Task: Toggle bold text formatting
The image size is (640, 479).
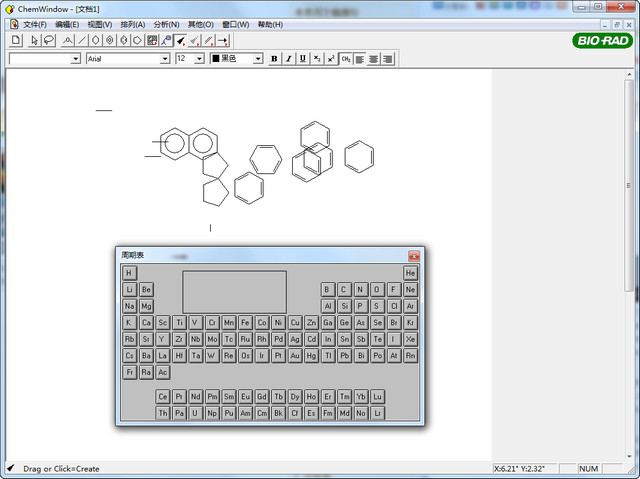Action: click(274, 59)
